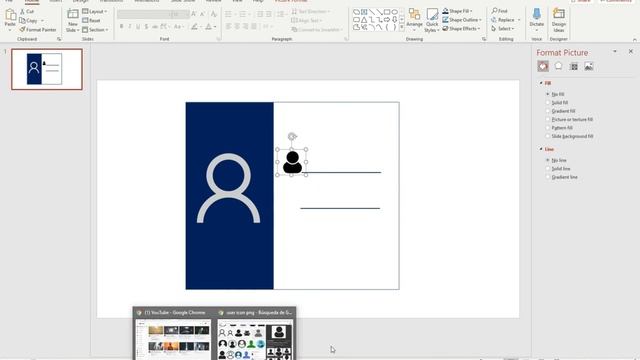
Task: Open font color picker
Action: tap(211, 27)
